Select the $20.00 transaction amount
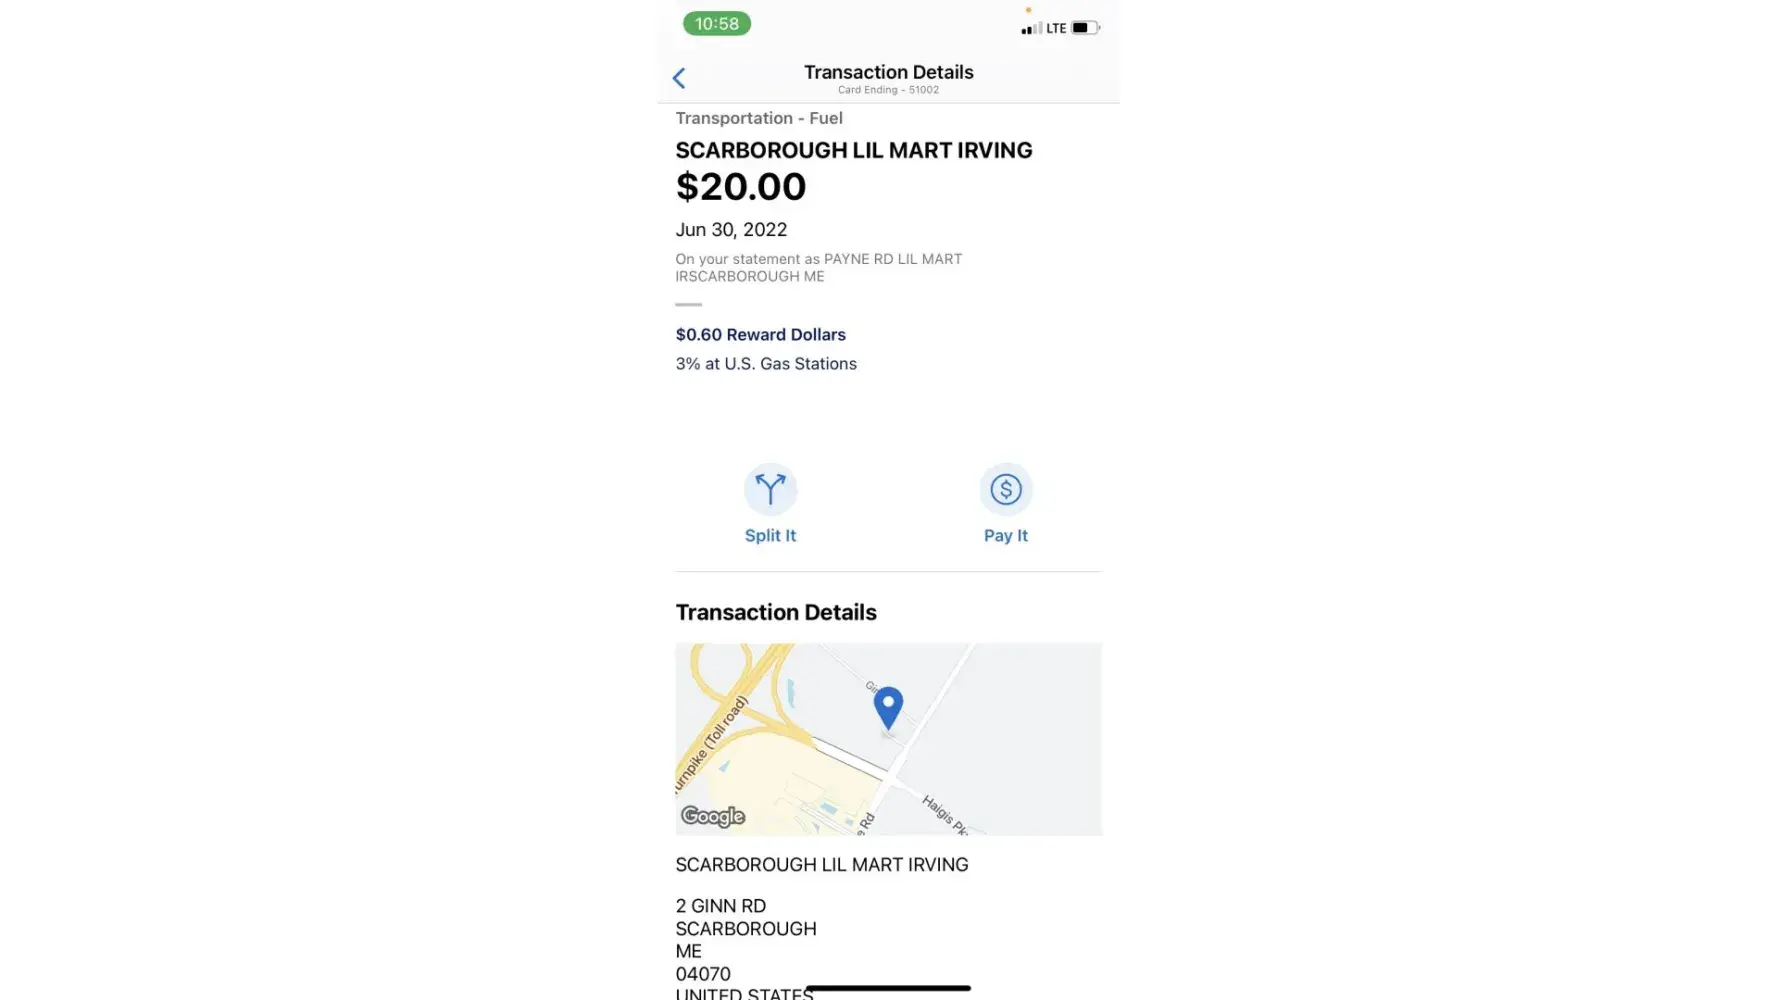 coord(741,187)
